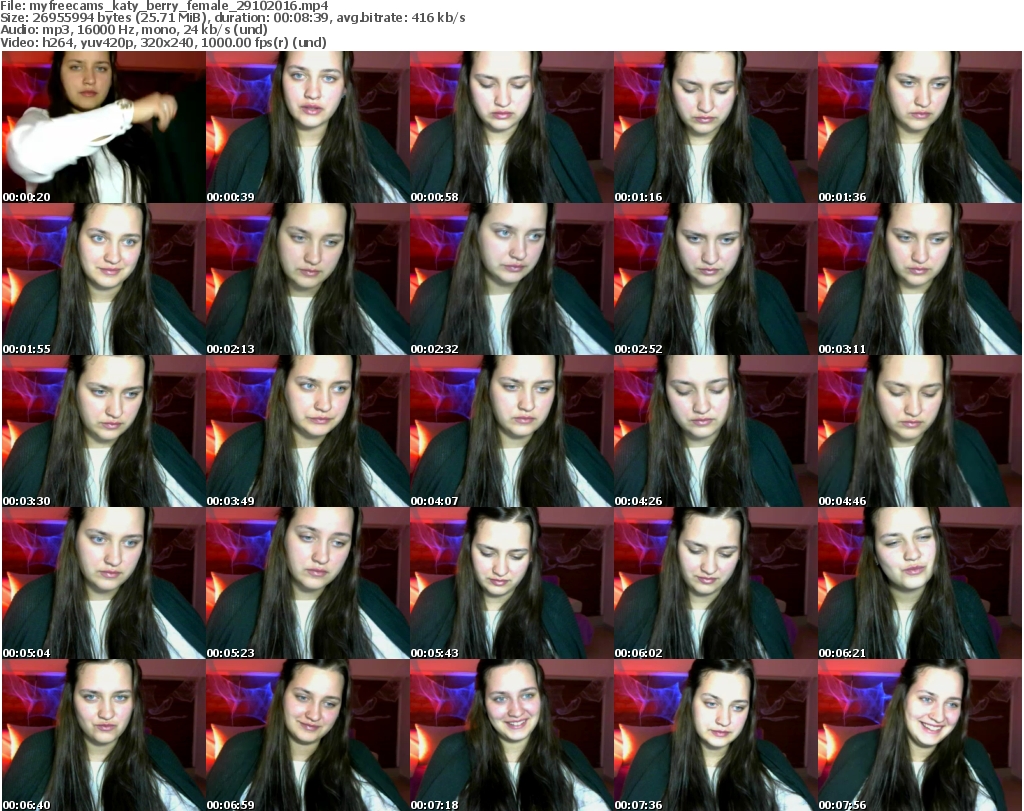This screenshot has height=811, width=1024.
Task: Open the frame at 00:02:13
Action: (x=308, y=279)
